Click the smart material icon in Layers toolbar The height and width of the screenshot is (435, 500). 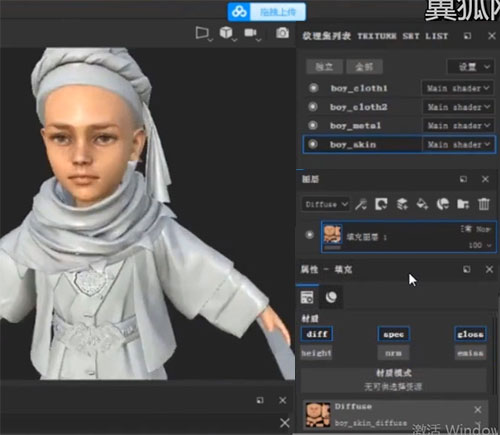pos(443,204)
